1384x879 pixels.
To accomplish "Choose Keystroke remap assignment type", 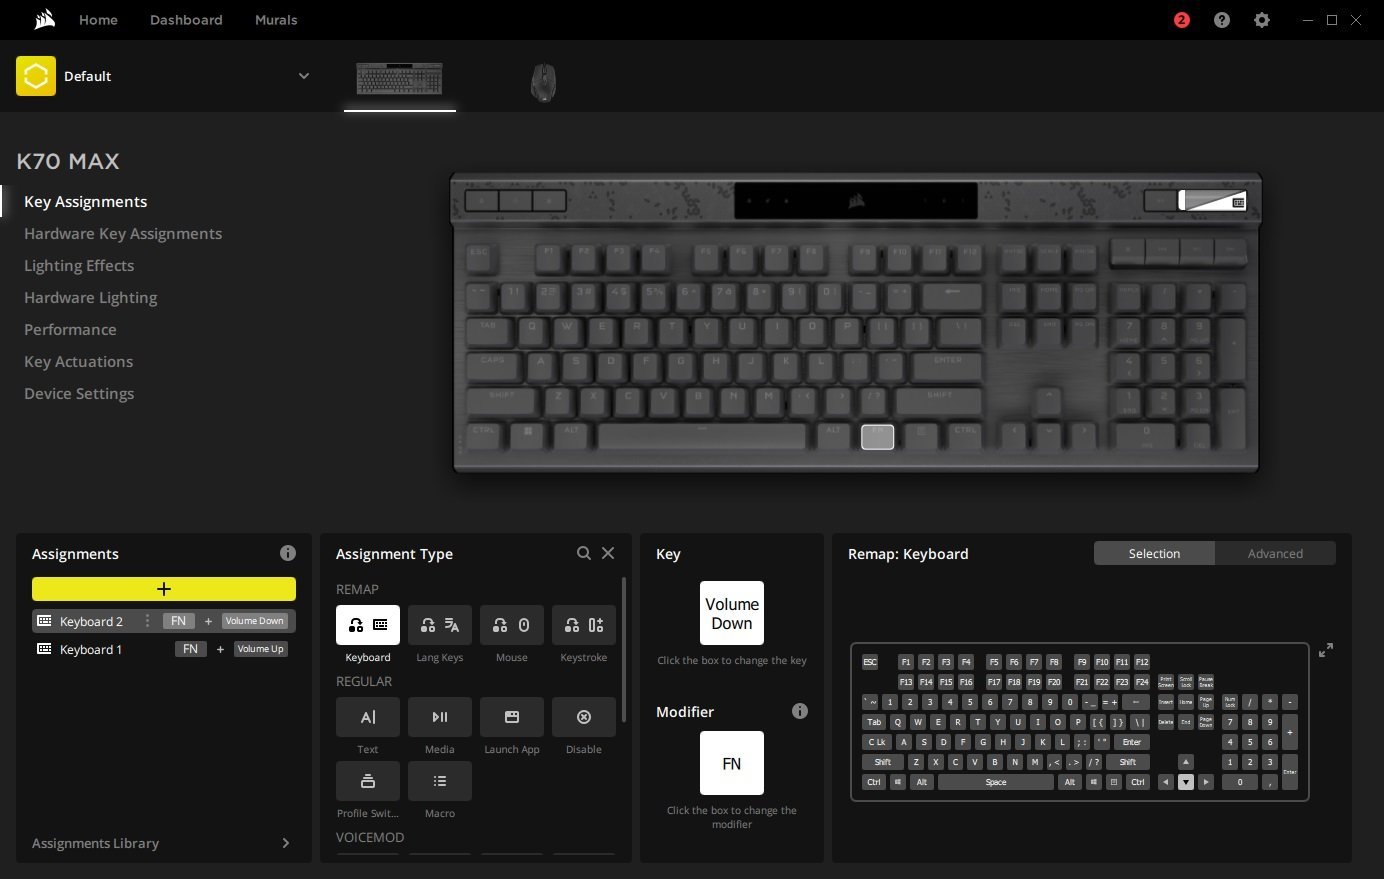I will click(584, 625).
